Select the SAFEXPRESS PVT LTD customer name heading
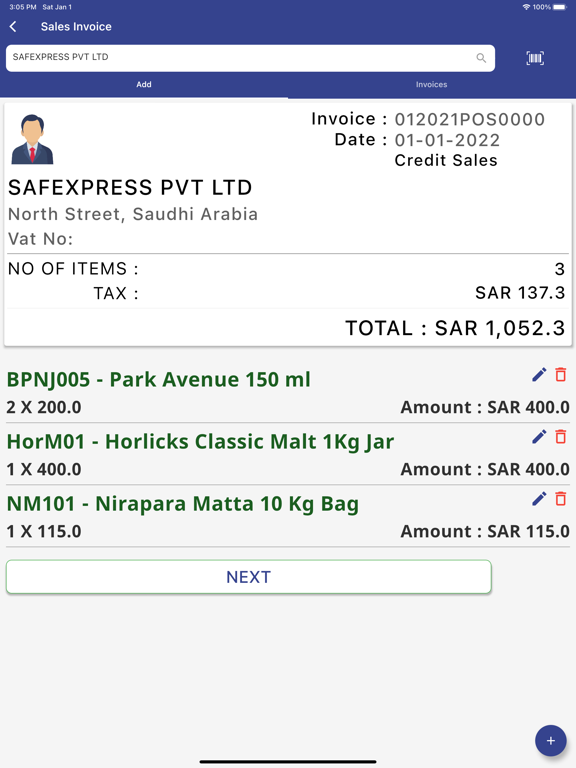576x768 pixels. 130,188
